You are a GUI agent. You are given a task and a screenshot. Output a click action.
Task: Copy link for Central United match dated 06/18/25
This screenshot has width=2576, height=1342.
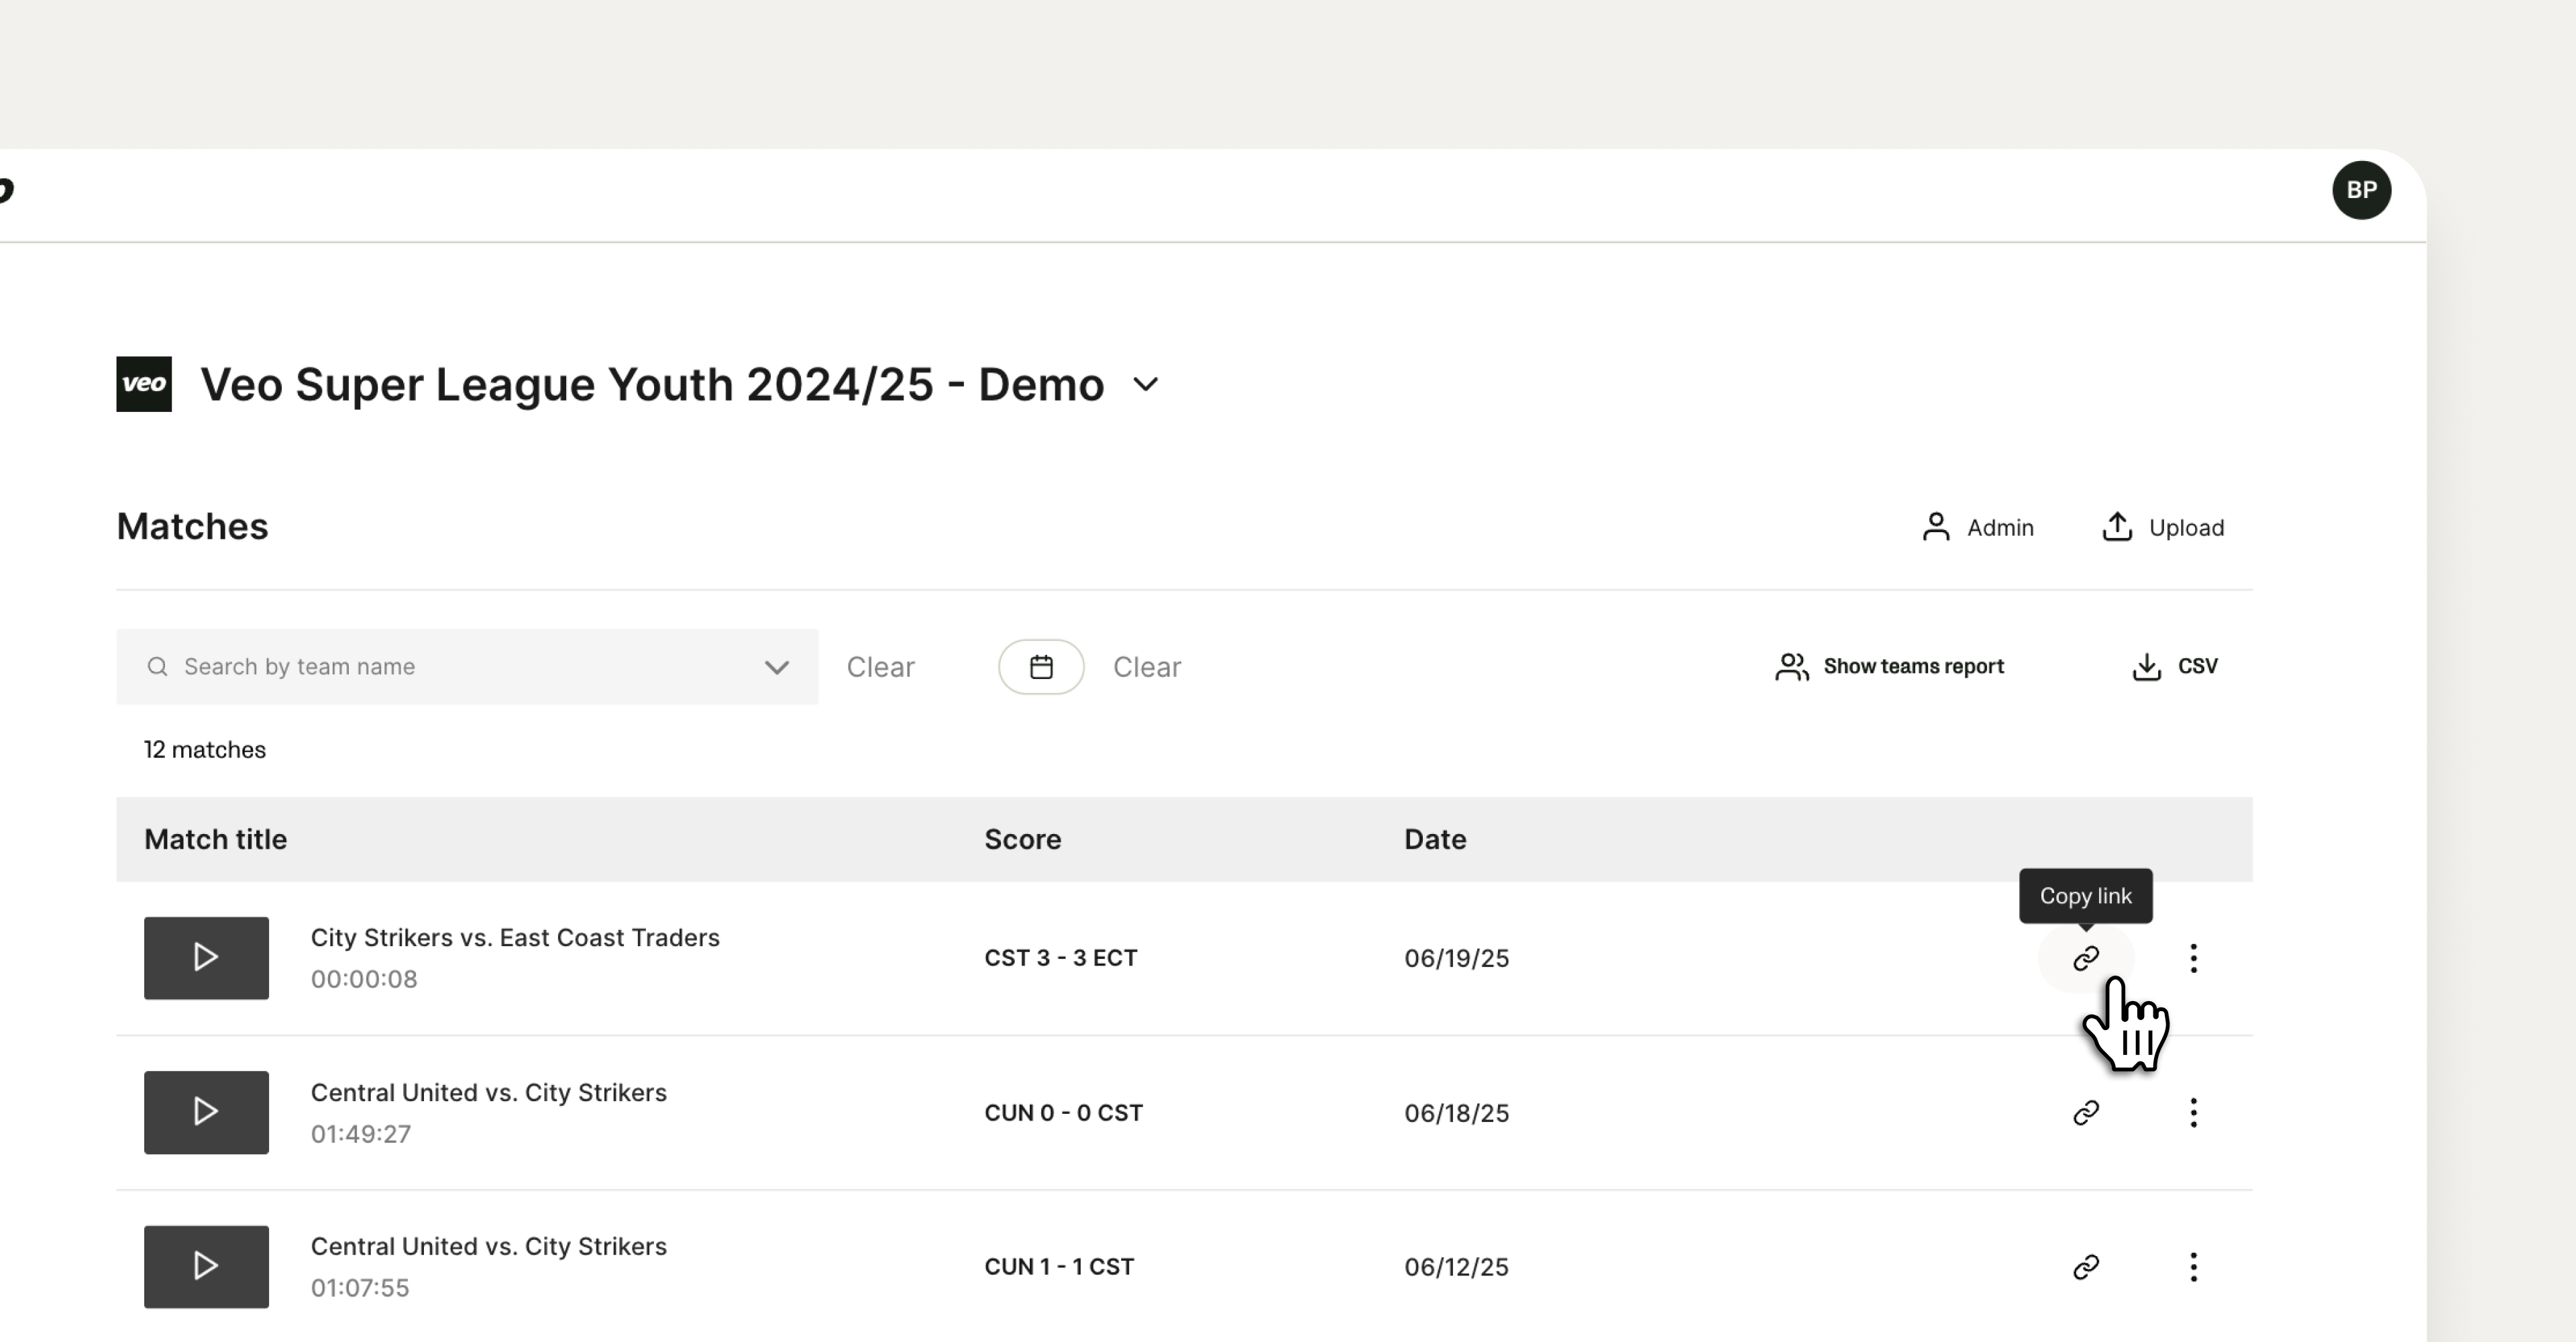[x=2085, y=1112]
